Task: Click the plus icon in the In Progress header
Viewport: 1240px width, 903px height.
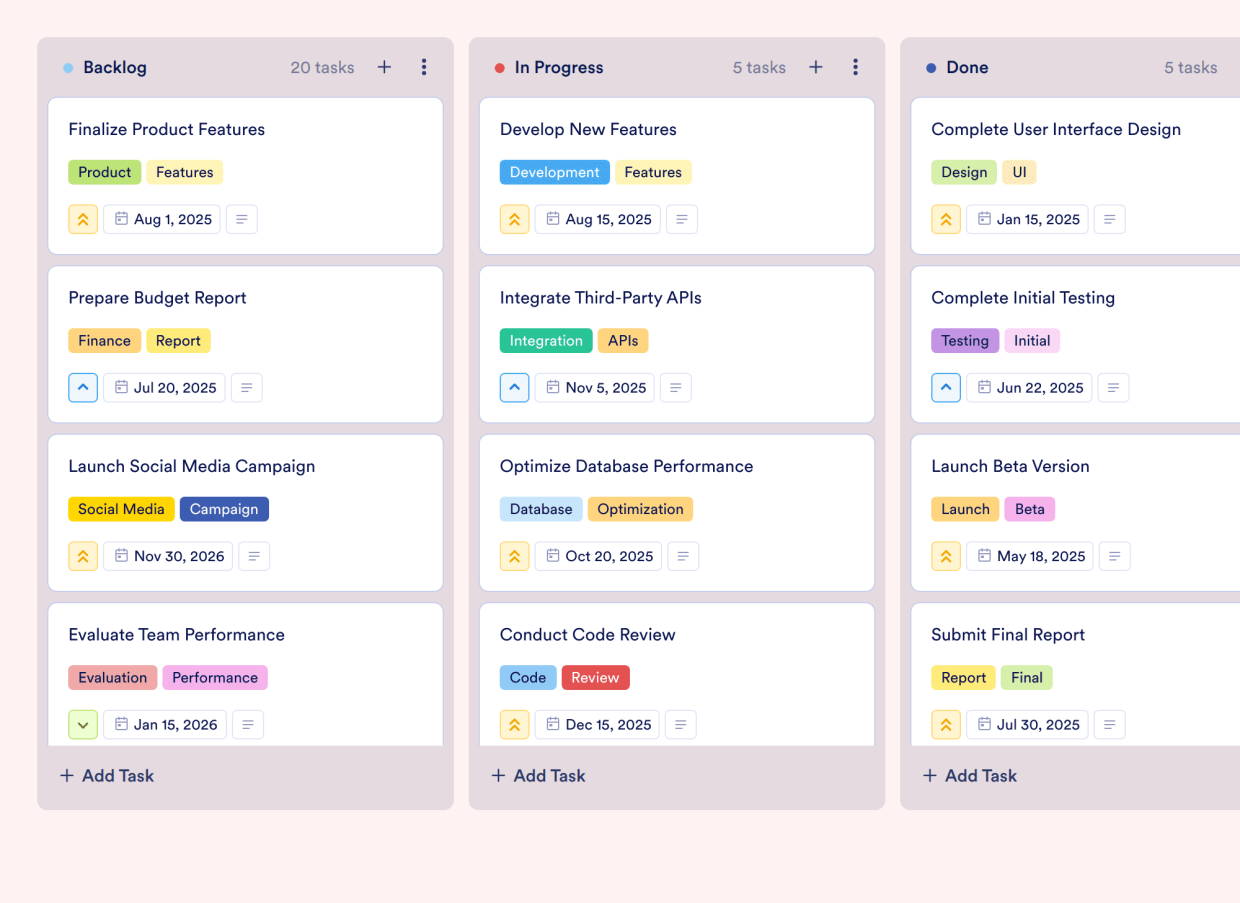Action: (x=815, y=67)
